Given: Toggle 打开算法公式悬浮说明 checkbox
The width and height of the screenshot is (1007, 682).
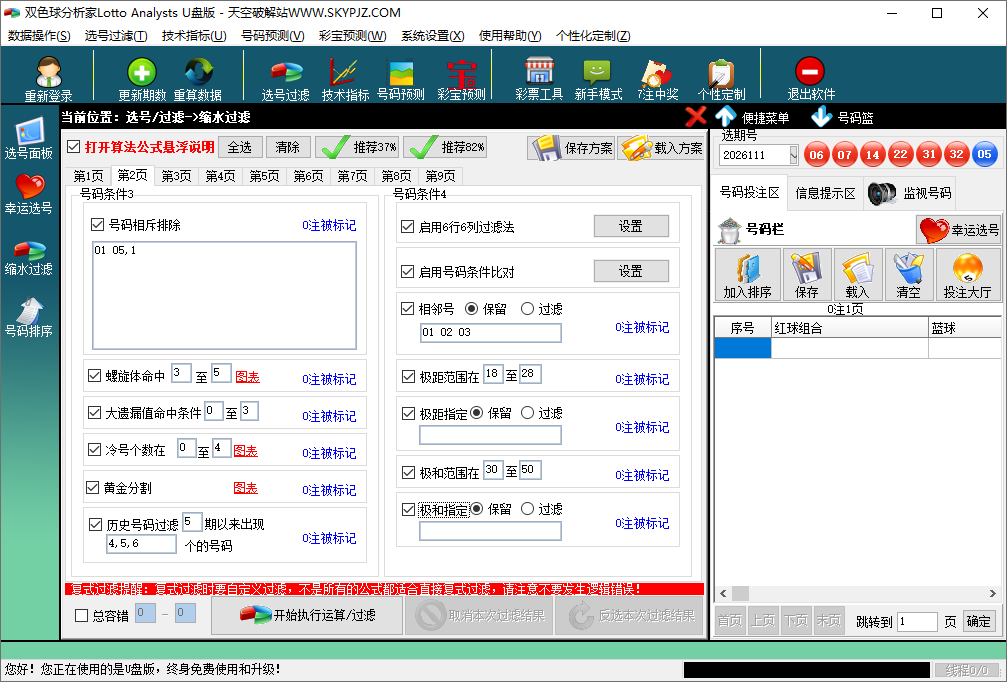Looking at the screenshot, I should click(x=74, y=147).
